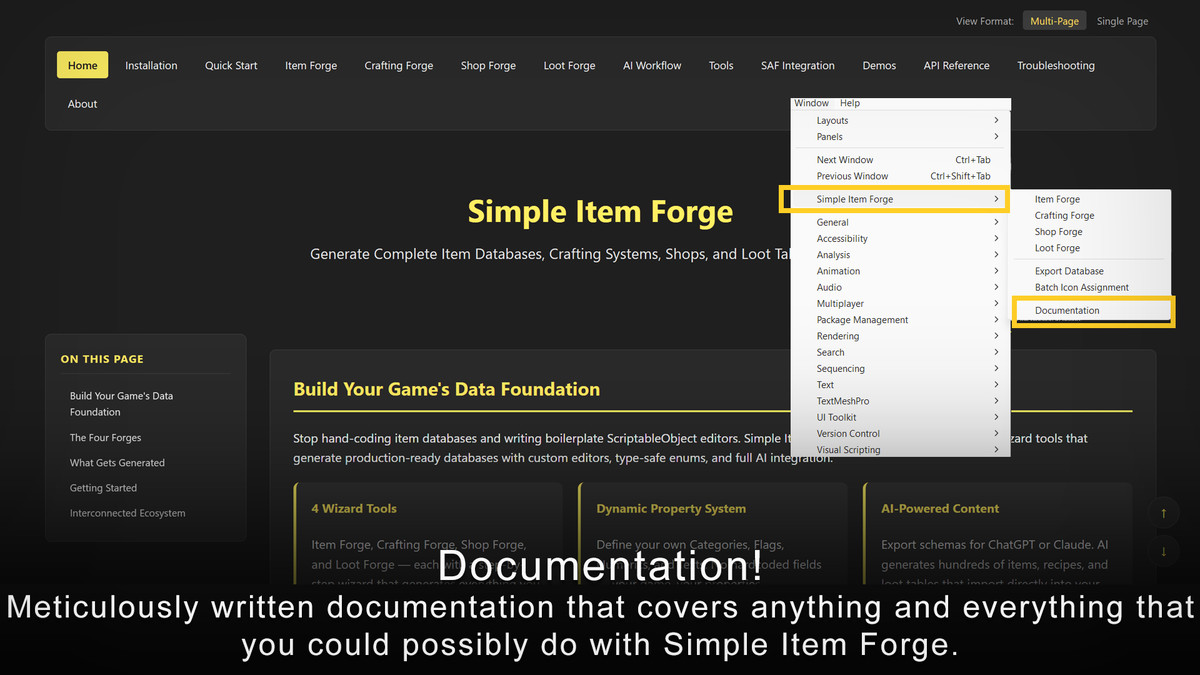Select Next Window in the menu
The width and height of the screenshot is (1200, 675).
[845, 159]
